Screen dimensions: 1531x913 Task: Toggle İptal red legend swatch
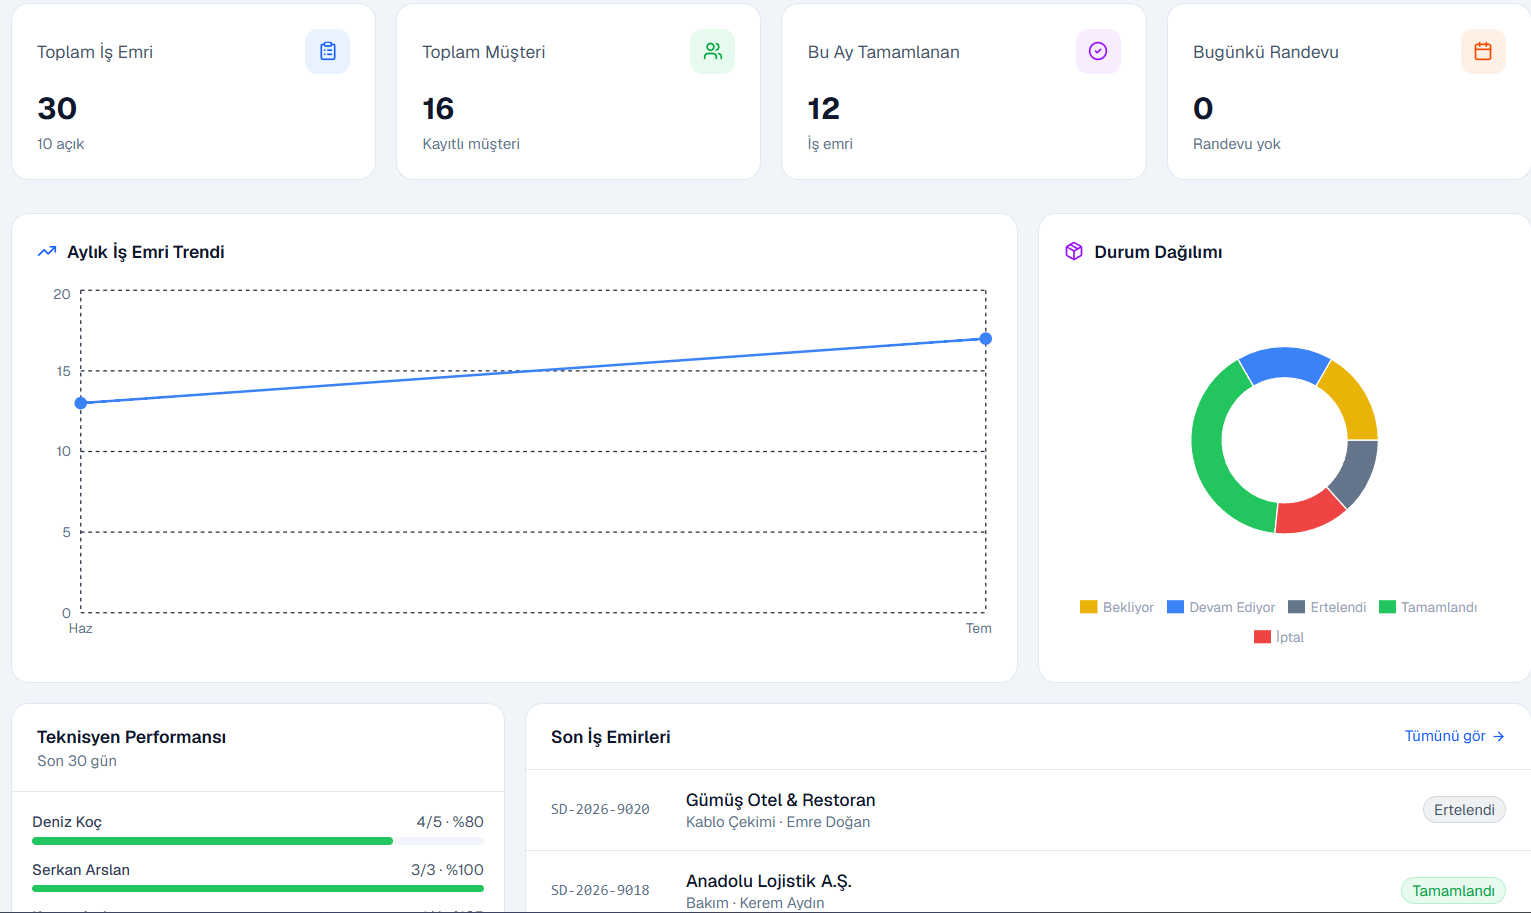(x=1262, y=637)
